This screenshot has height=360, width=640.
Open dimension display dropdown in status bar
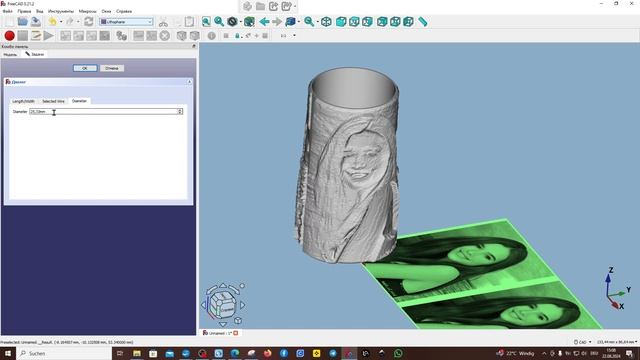pyautogui.click(x=617, y=342)
